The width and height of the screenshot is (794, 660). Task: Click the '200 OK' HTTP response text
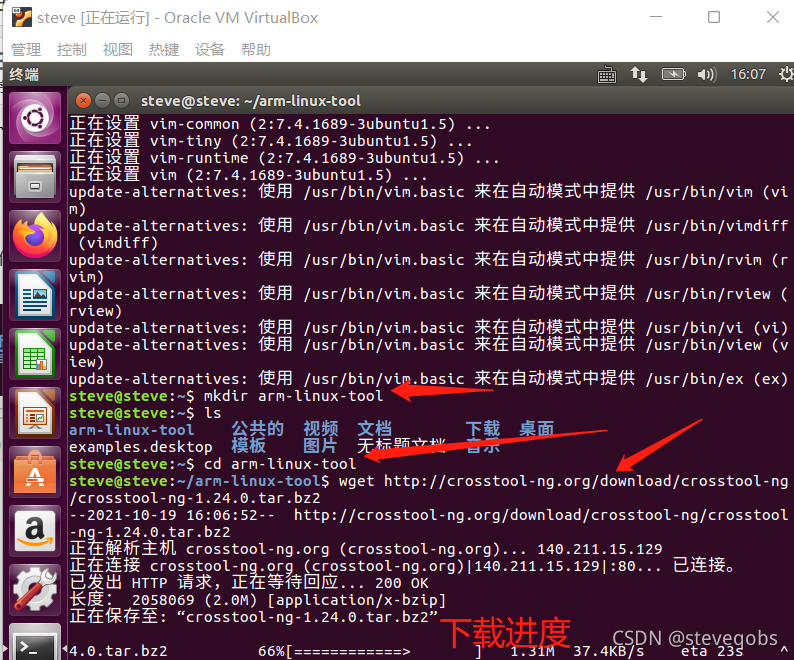coord(402,583)
